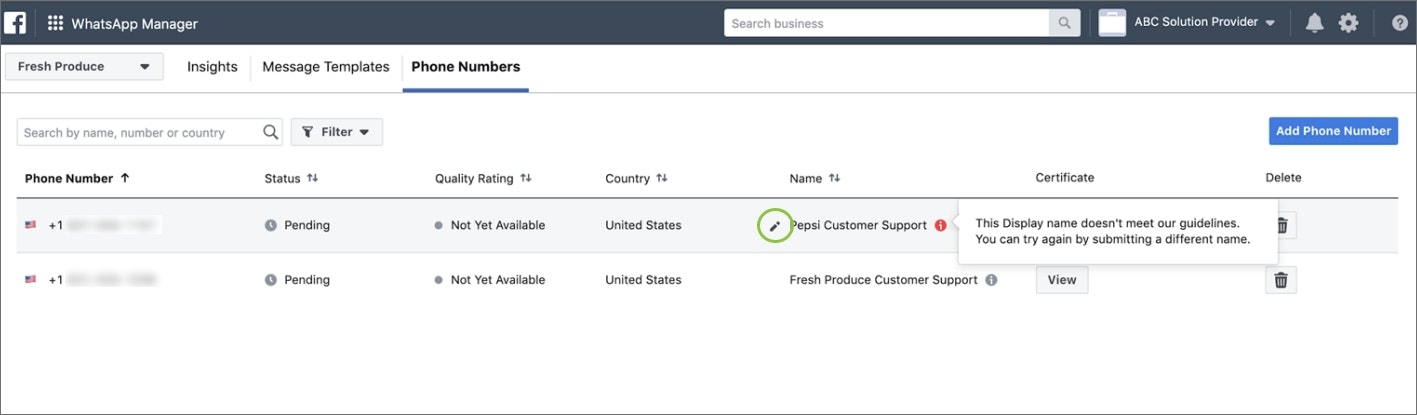Click Pending status in the Fresh Produce row
Screen dimensions: 1417x415
[306, 280]
